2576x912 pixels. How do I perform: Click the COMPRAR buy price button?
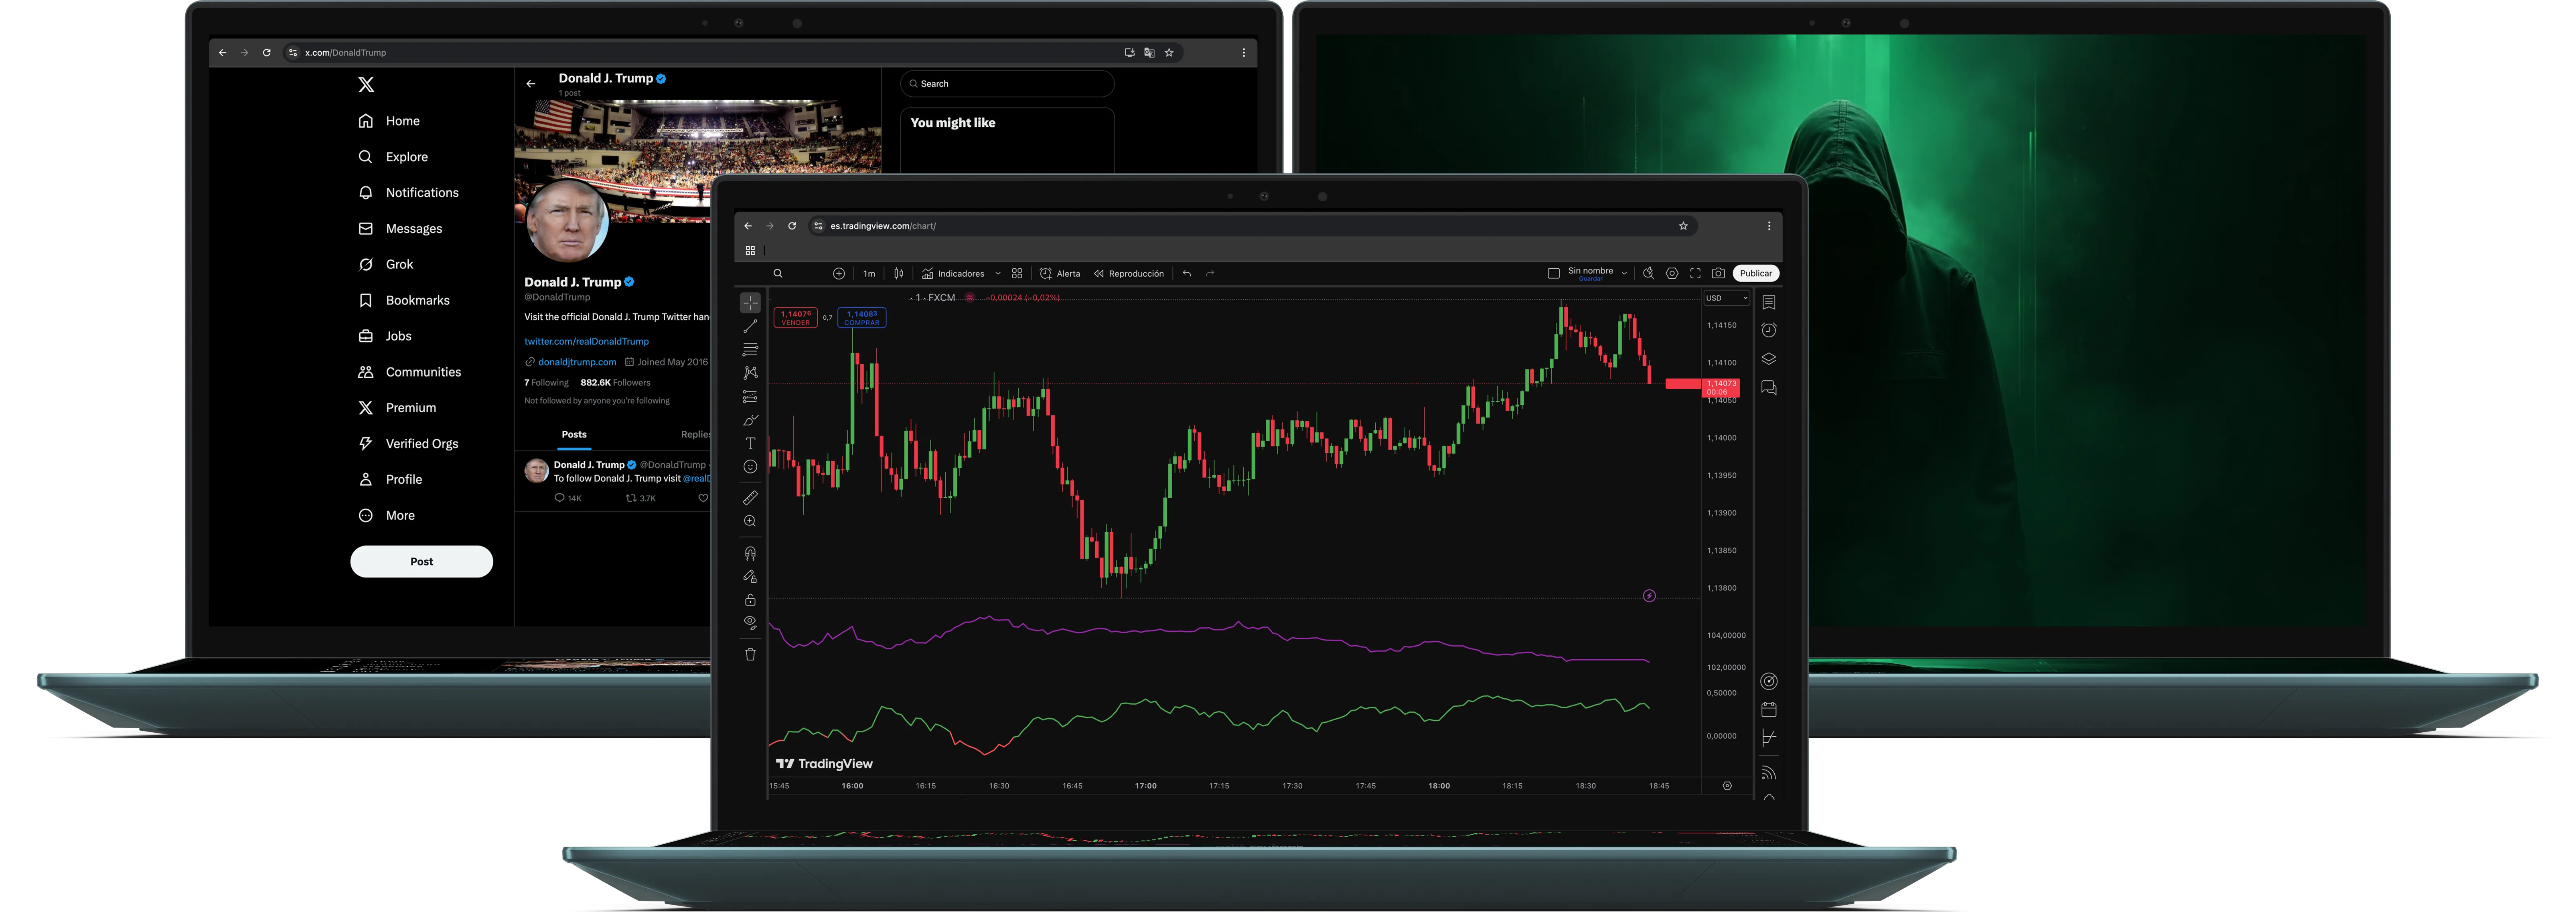click(862, 318)
